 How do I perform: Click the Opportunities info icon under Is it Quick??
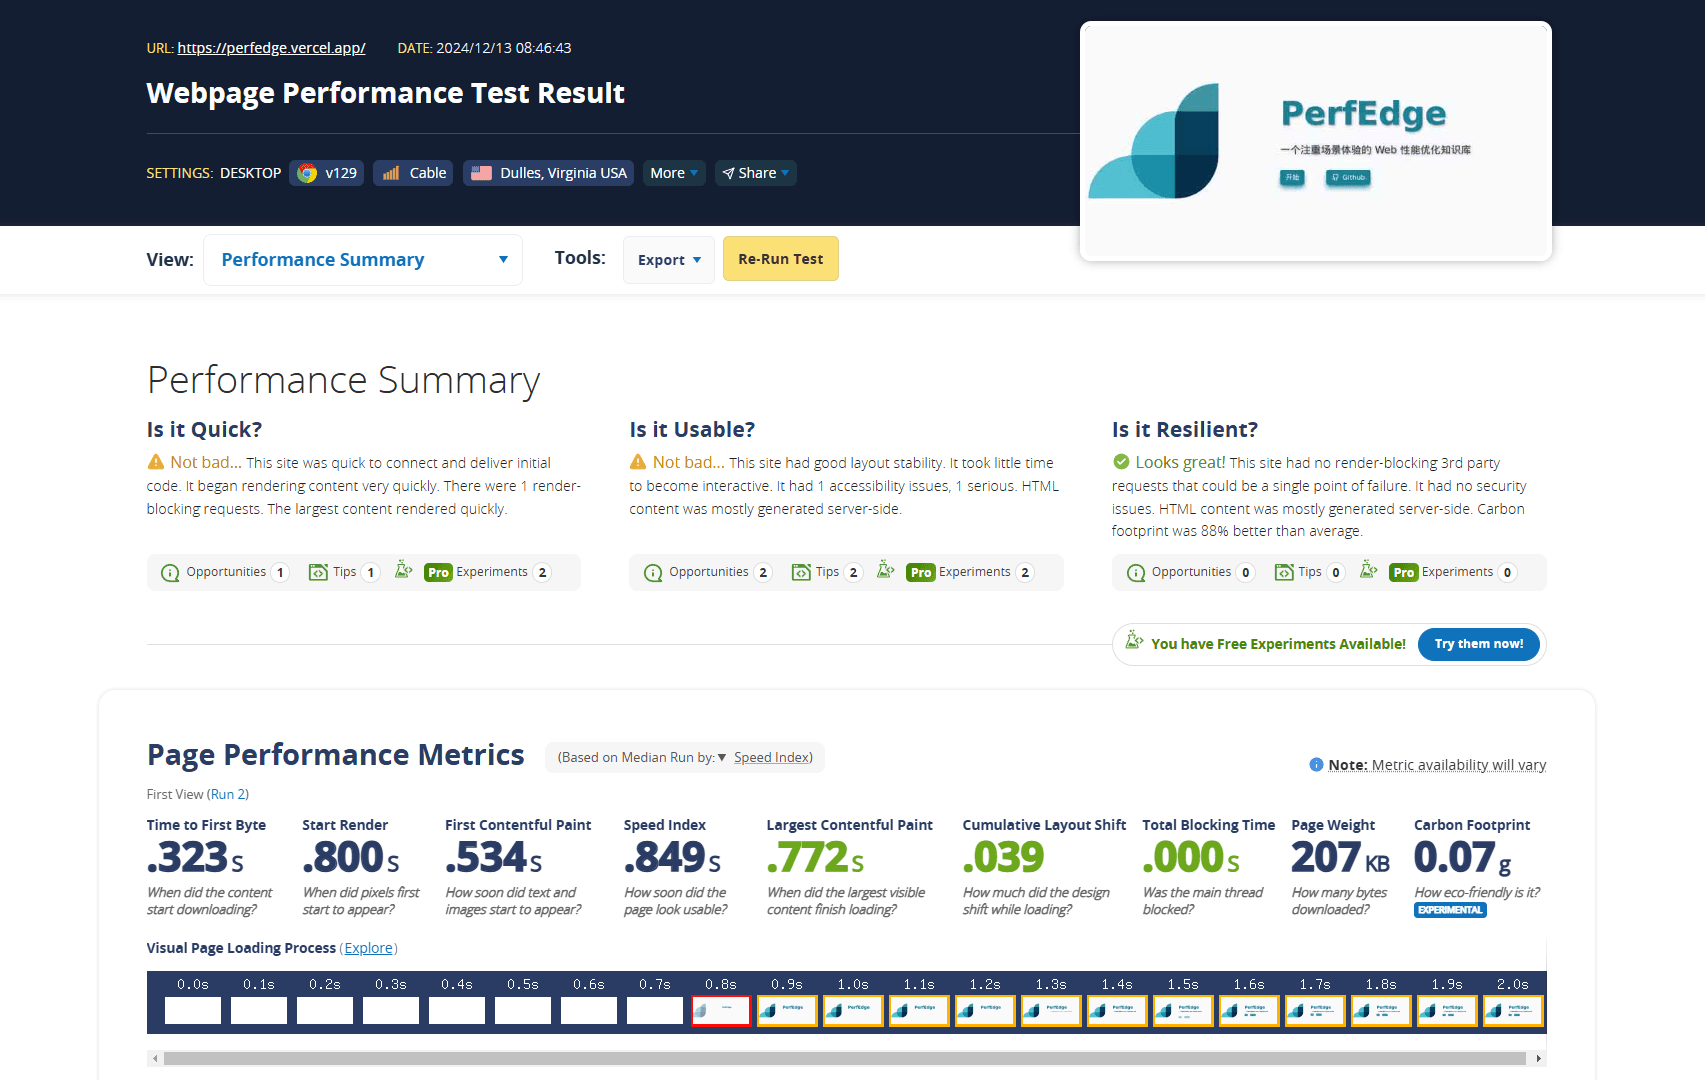(168, 571)
